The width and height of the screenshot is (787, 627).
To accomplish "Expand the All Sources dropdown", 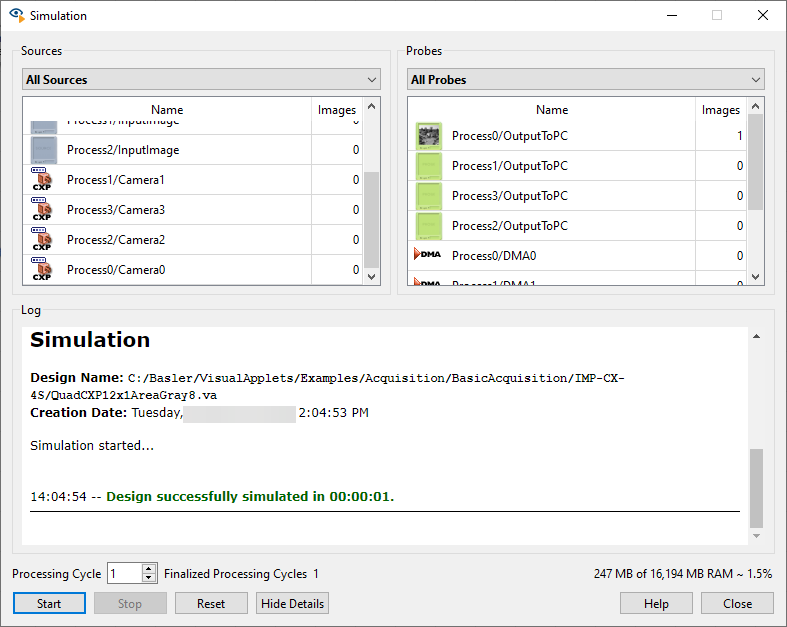I will pos(202,80).
